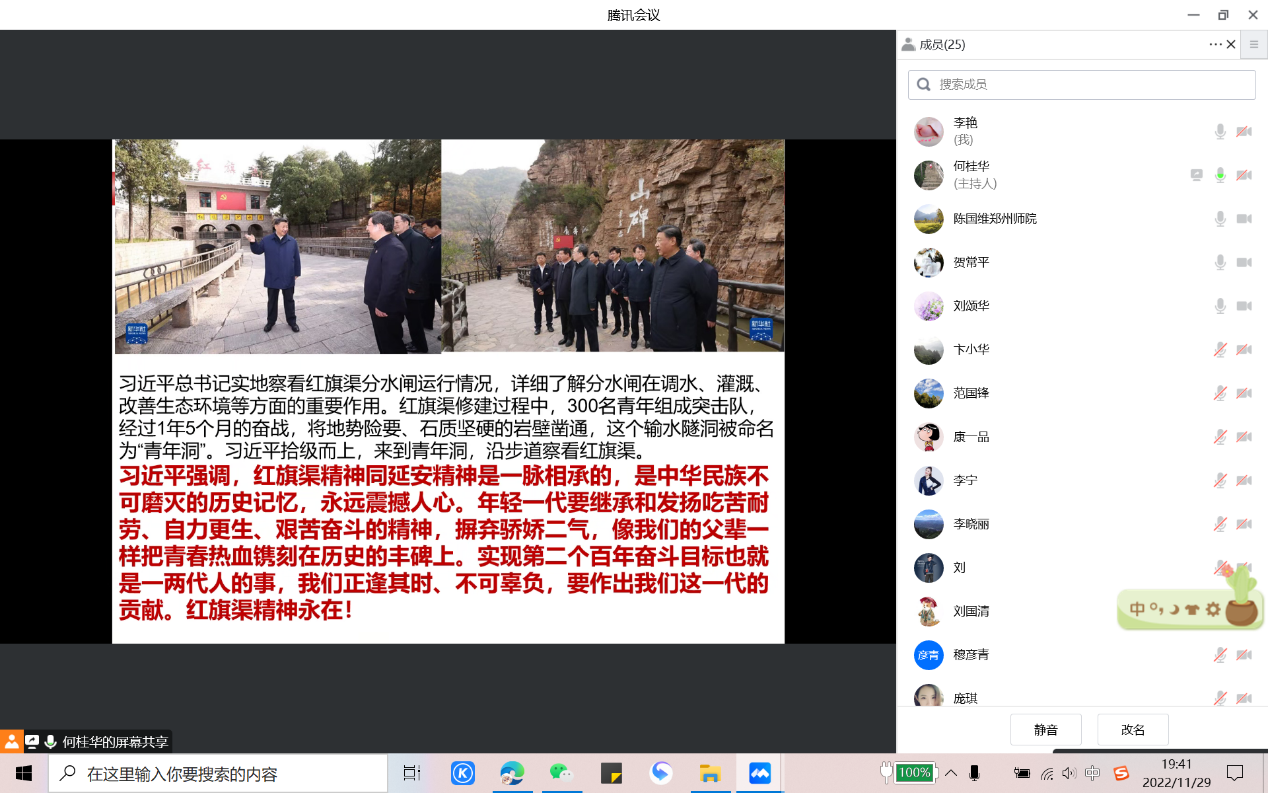Toggle the camera icon for 刘颂华
The height and width of the screenshot is (793, 1268).
[1244, 306]
